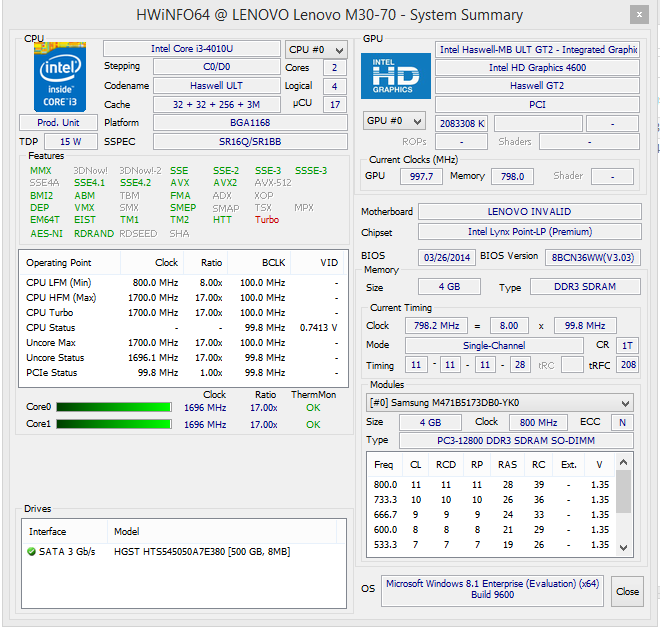Click the Core0 usage bar
The height and width of the screenshot is (630, 660).
tap(114, 407)
